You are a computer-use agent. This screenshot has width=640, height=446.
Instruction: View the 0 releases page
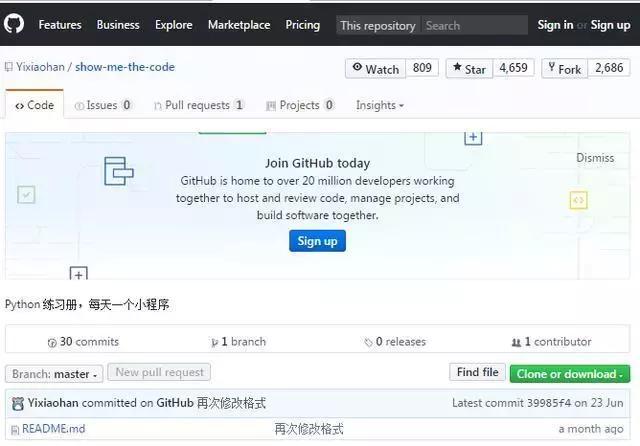(x=395, y=342)
